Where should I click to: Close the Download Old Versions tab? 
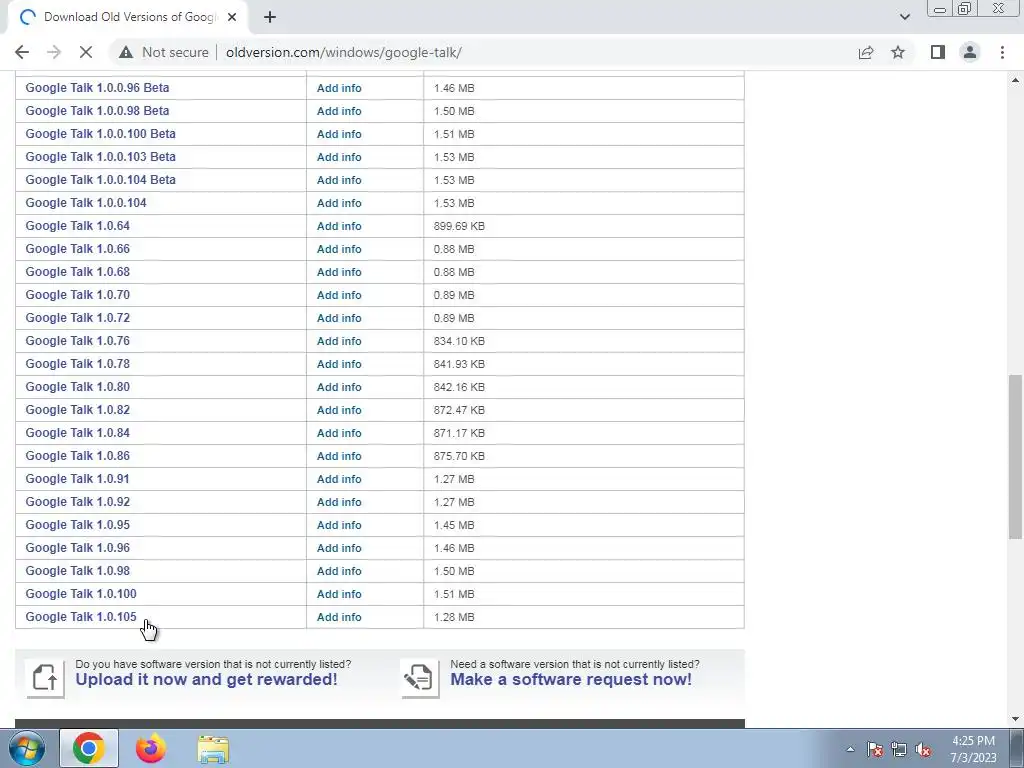(x=232, y=17)
